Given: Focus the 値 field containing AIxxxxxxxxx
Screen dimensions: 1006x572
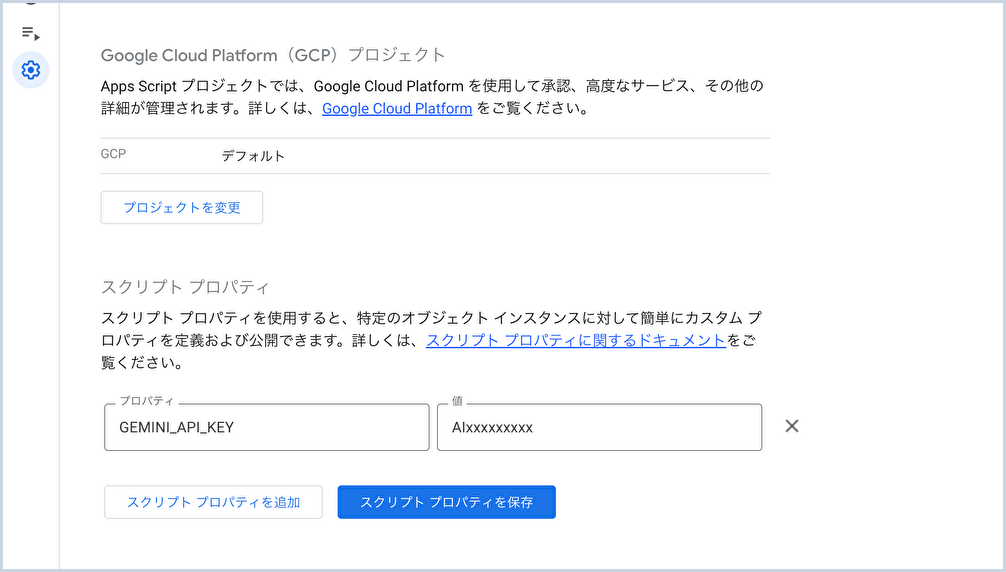Looking at the screenshot, I should click(599, 427).
